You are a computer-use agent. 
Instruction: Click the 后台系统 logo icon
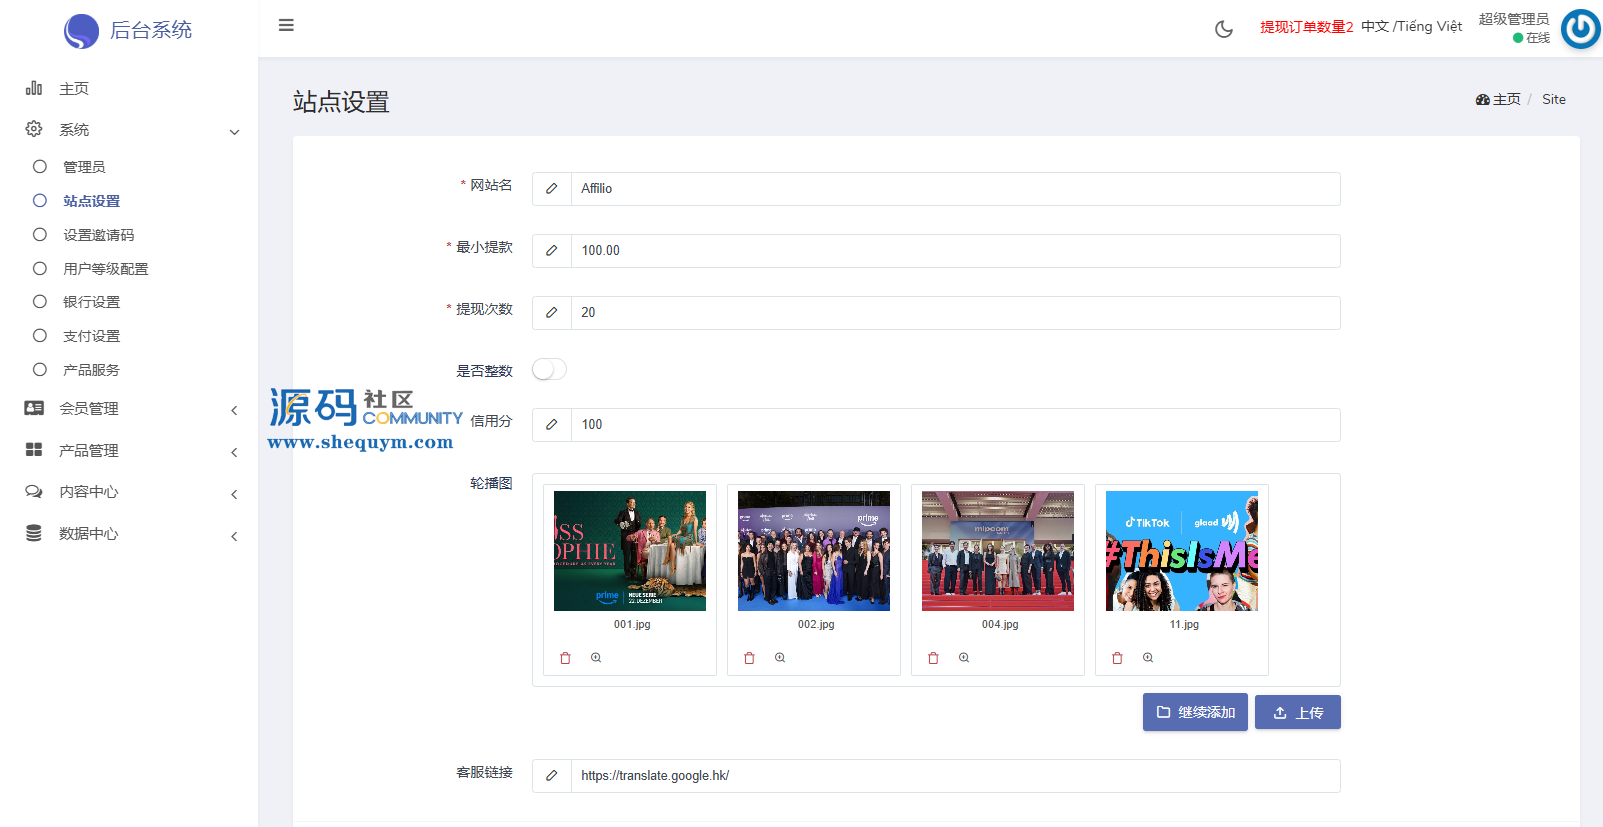click(81, 31)
